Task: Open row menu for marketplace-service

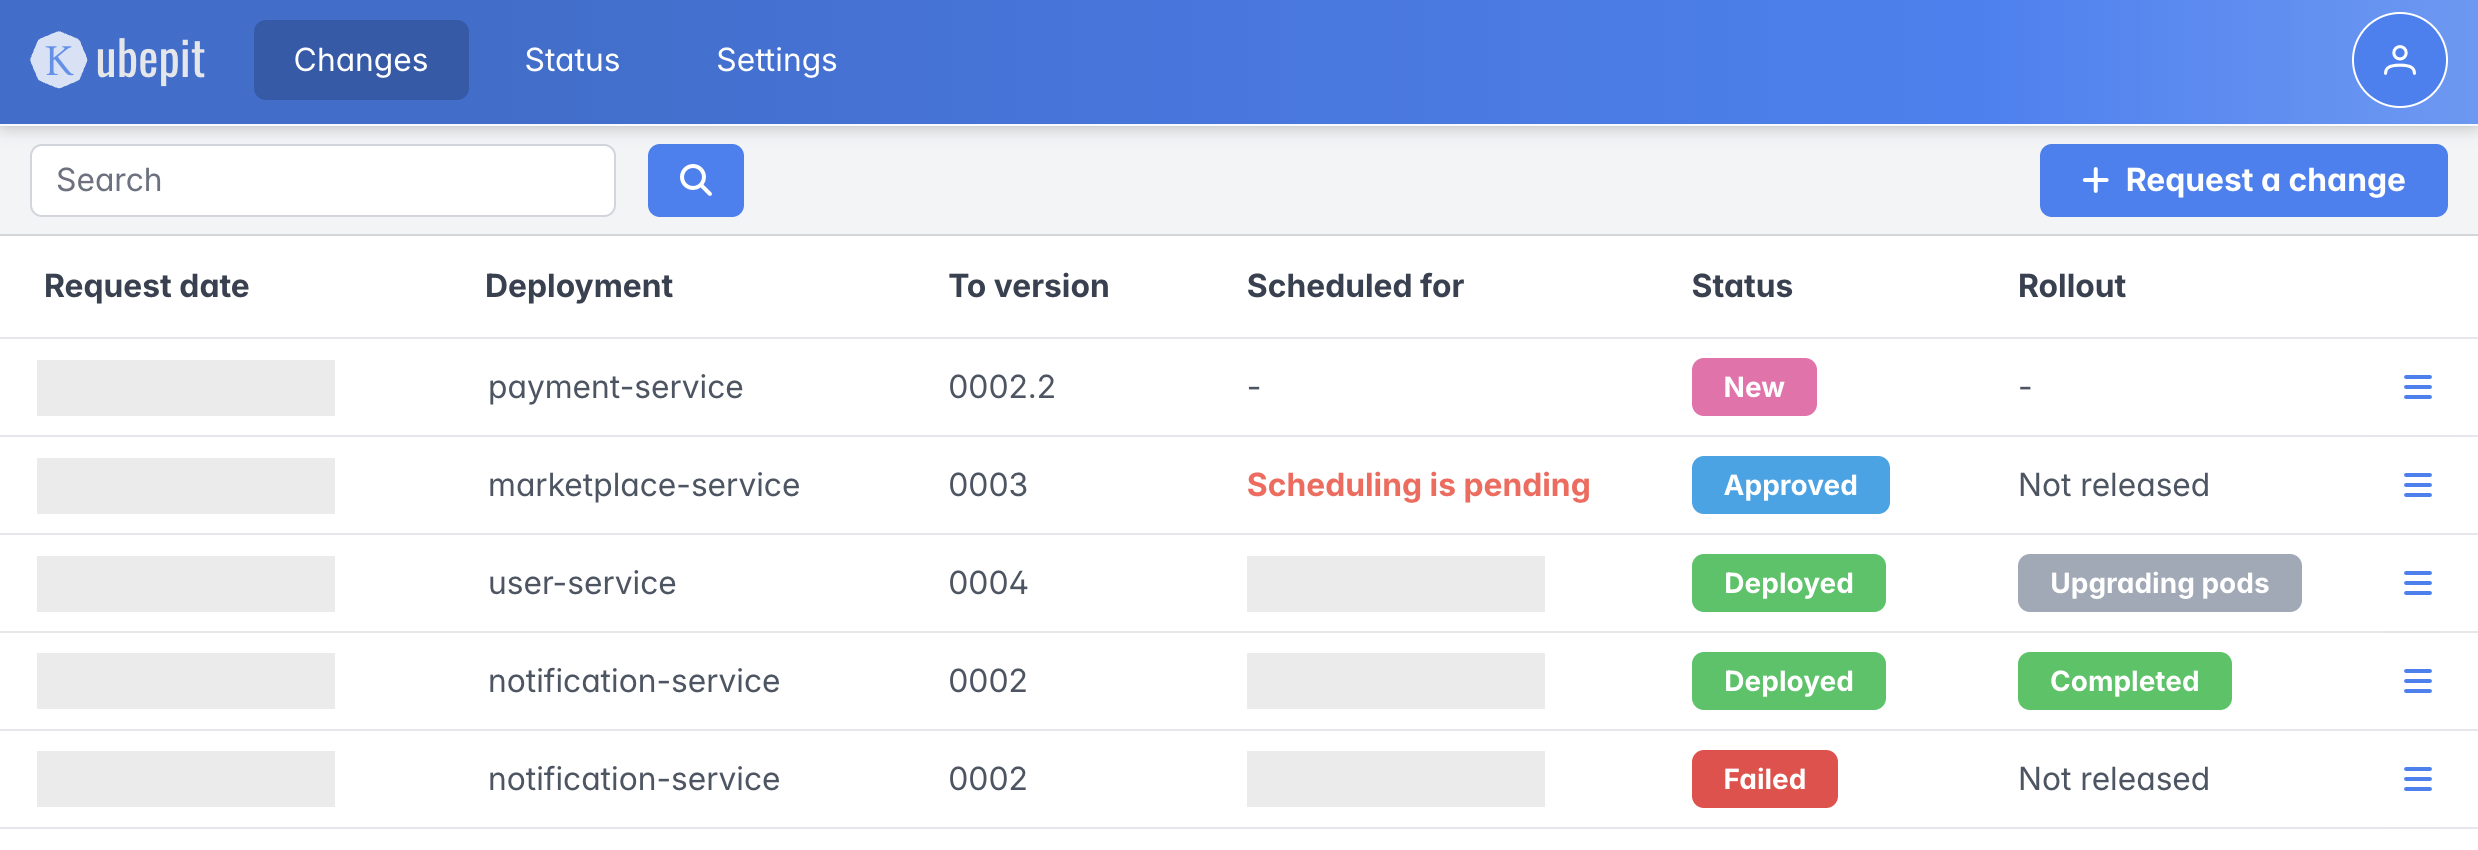Action: point(2417,485)
